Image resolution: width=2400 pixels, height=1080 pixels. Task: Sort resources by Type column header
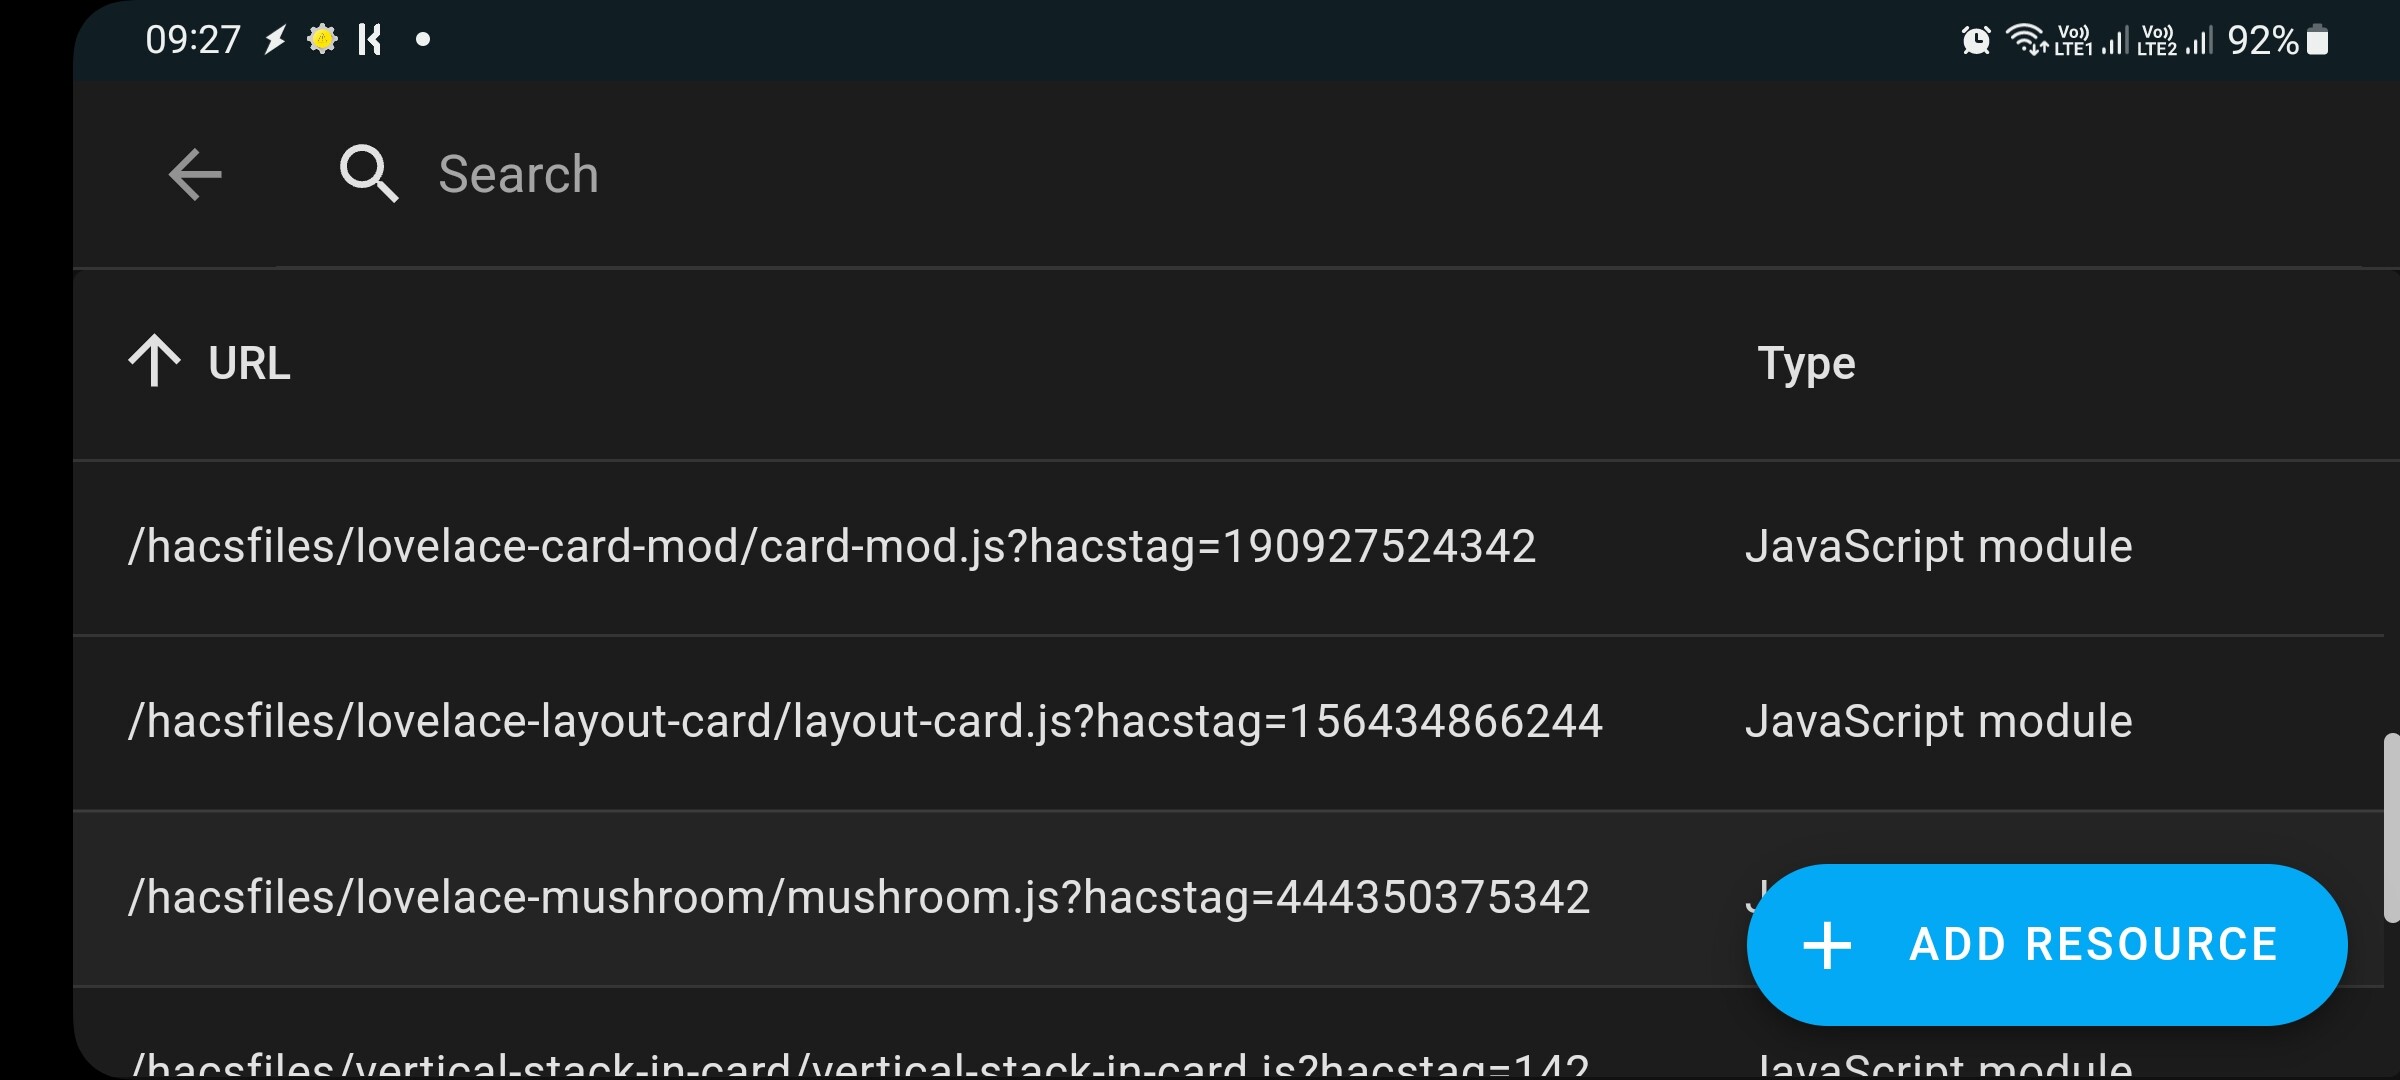pyautogui.click(x=1806, y=364)
